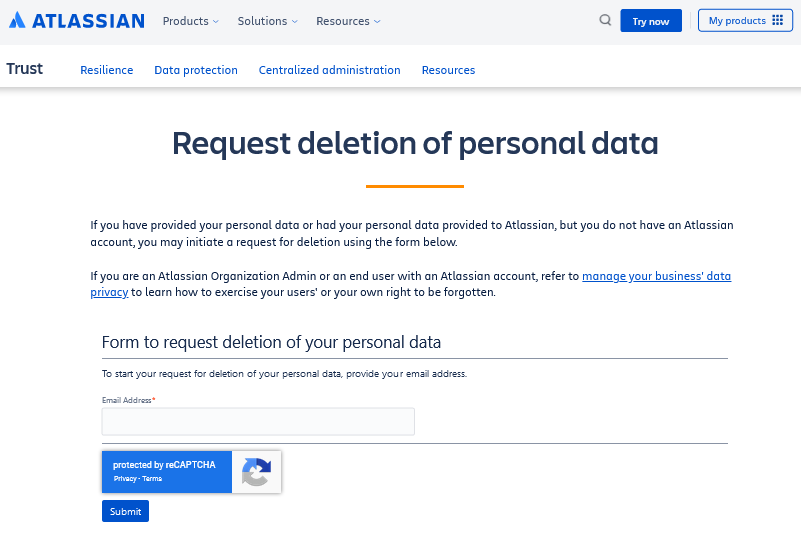
Task: Click the Trust heading link
Action: coord(25,69)
